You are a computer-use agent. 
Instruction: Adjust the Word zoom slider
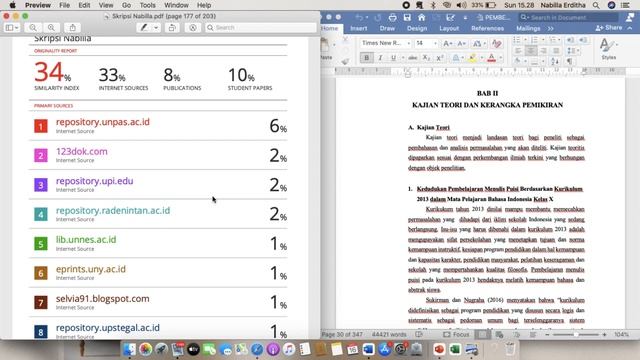pos(576,335)
